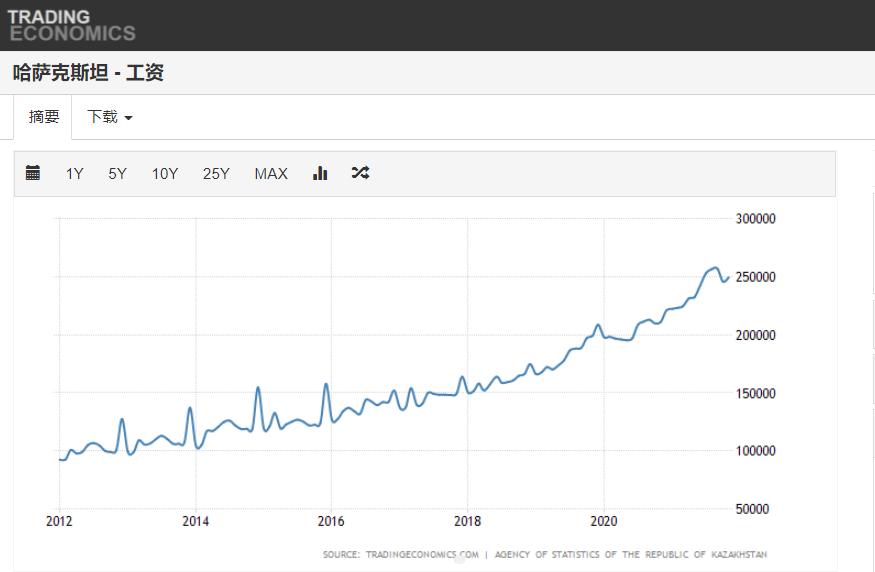Click the wage line peak above 250000

714,268
